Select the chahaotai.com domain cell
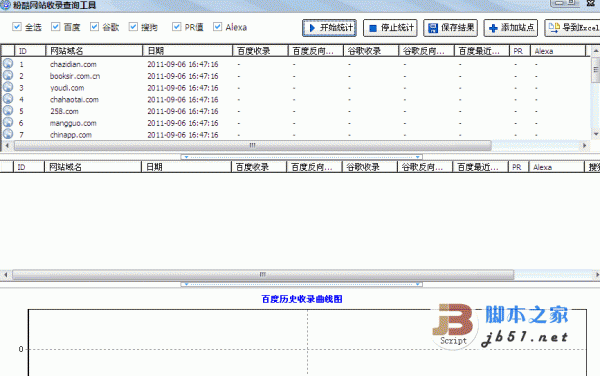This screenshot has height=376, width=600. tap(74, 100)
